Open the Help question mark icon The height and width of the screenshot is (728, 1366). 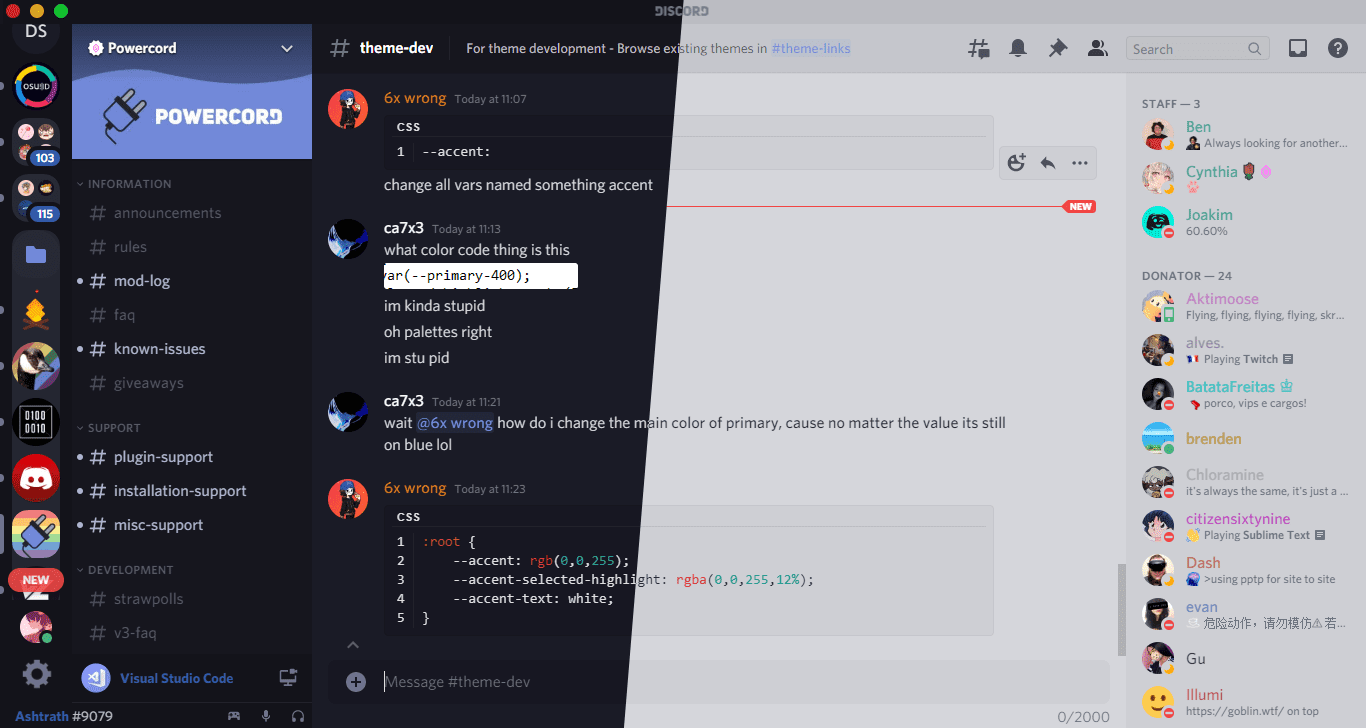(1338, 48)
